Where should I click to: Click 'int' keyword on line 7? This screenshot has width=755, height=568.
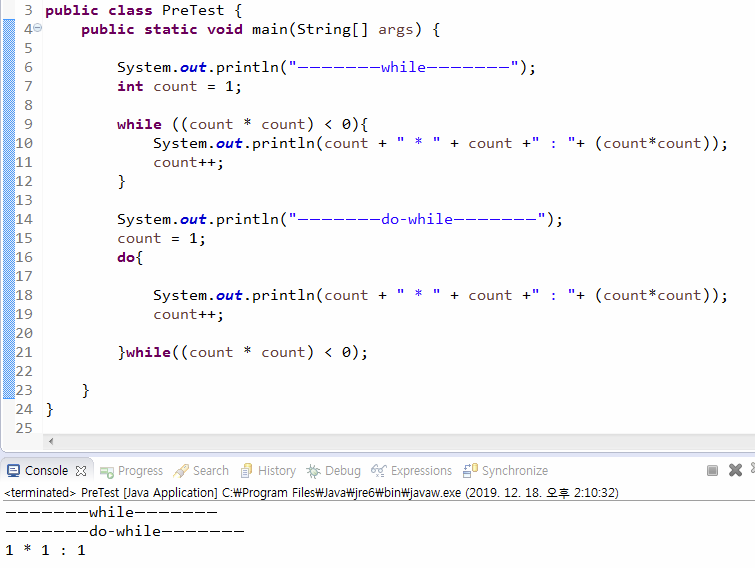pos(130,86)
